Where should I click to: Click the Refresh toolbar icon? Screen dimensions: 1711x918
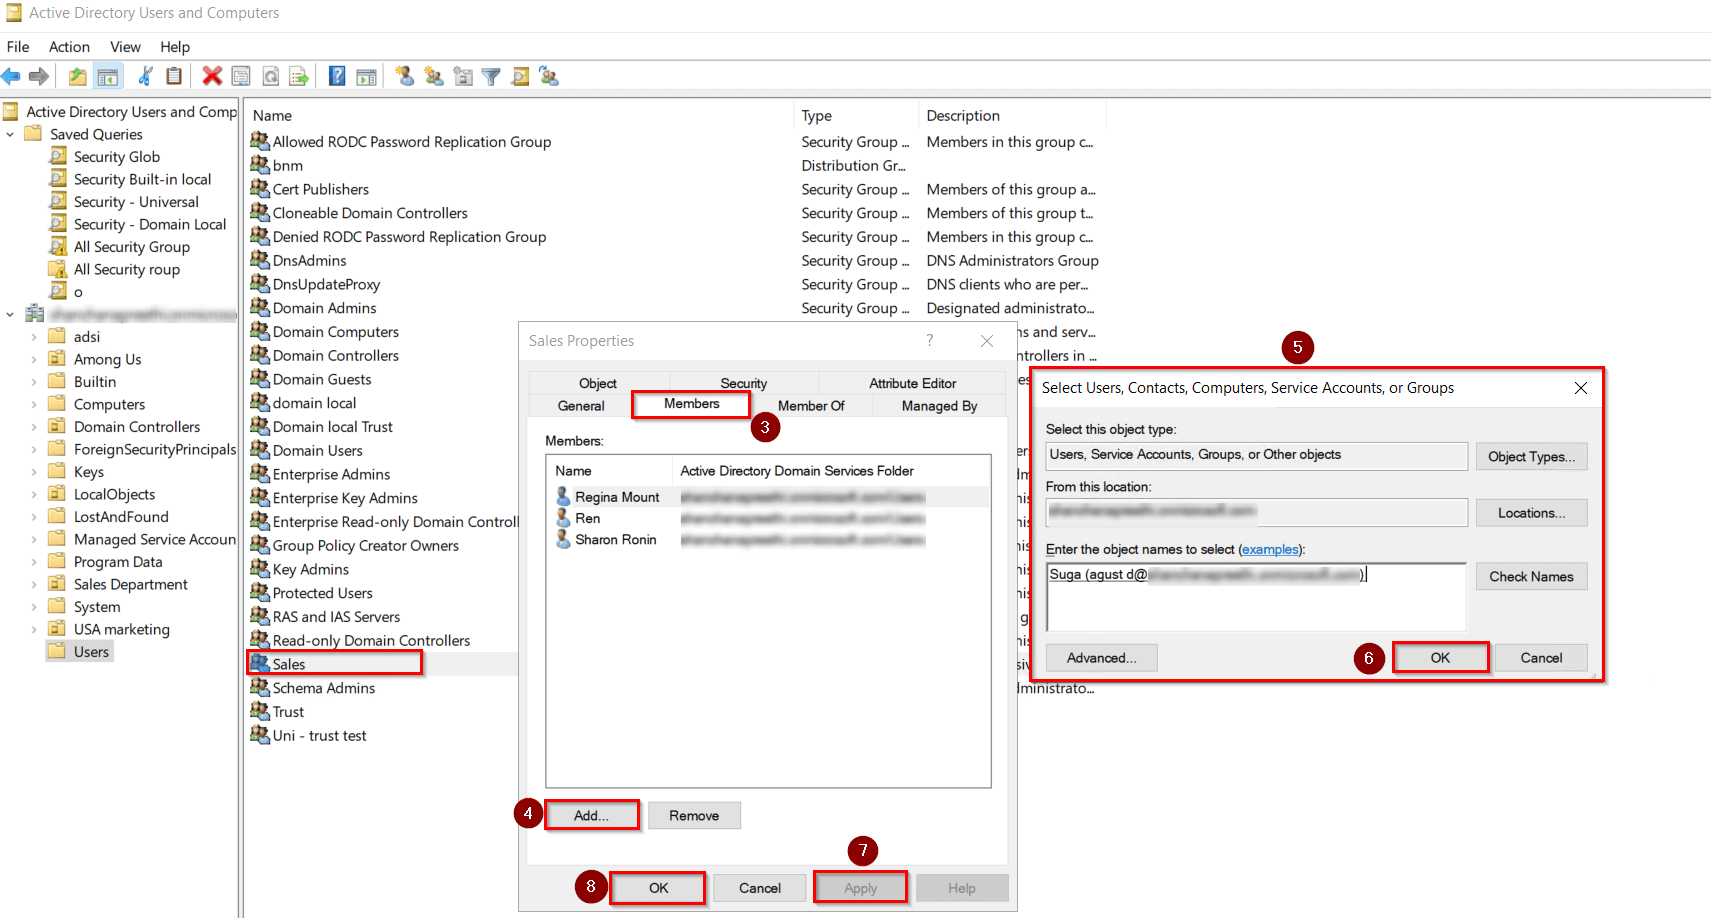pyautogui.click(x=270, y=76)
